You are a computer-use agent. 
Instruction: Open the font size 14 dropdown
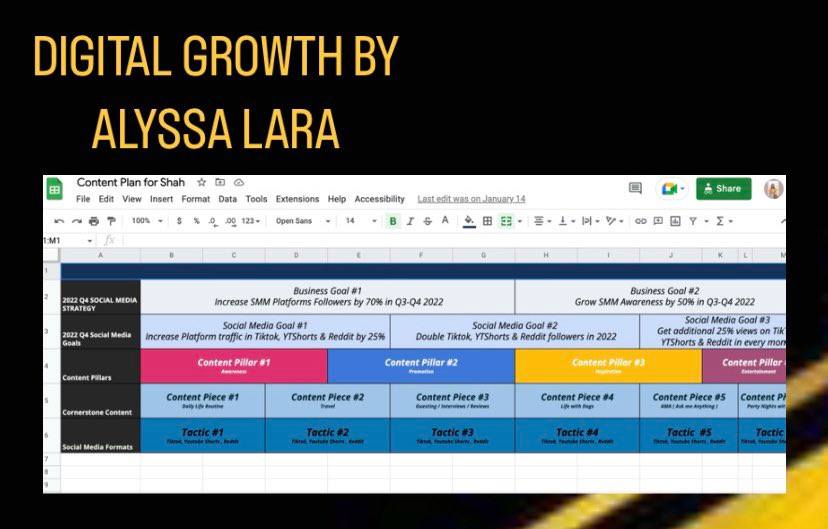361,221
